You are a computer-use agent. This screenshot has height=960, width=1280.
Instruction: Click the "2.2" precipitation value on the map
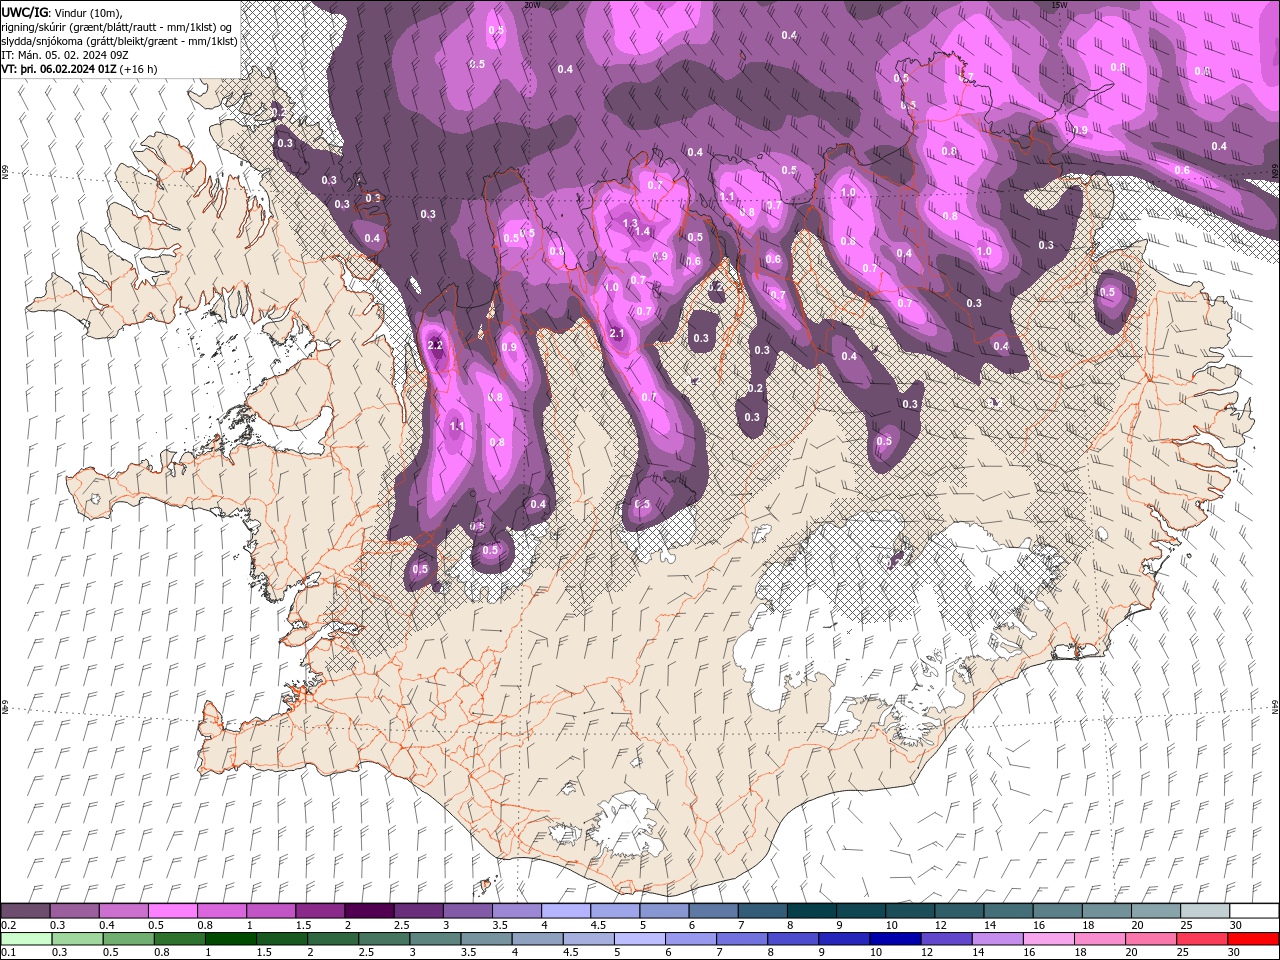pos(435,345)
